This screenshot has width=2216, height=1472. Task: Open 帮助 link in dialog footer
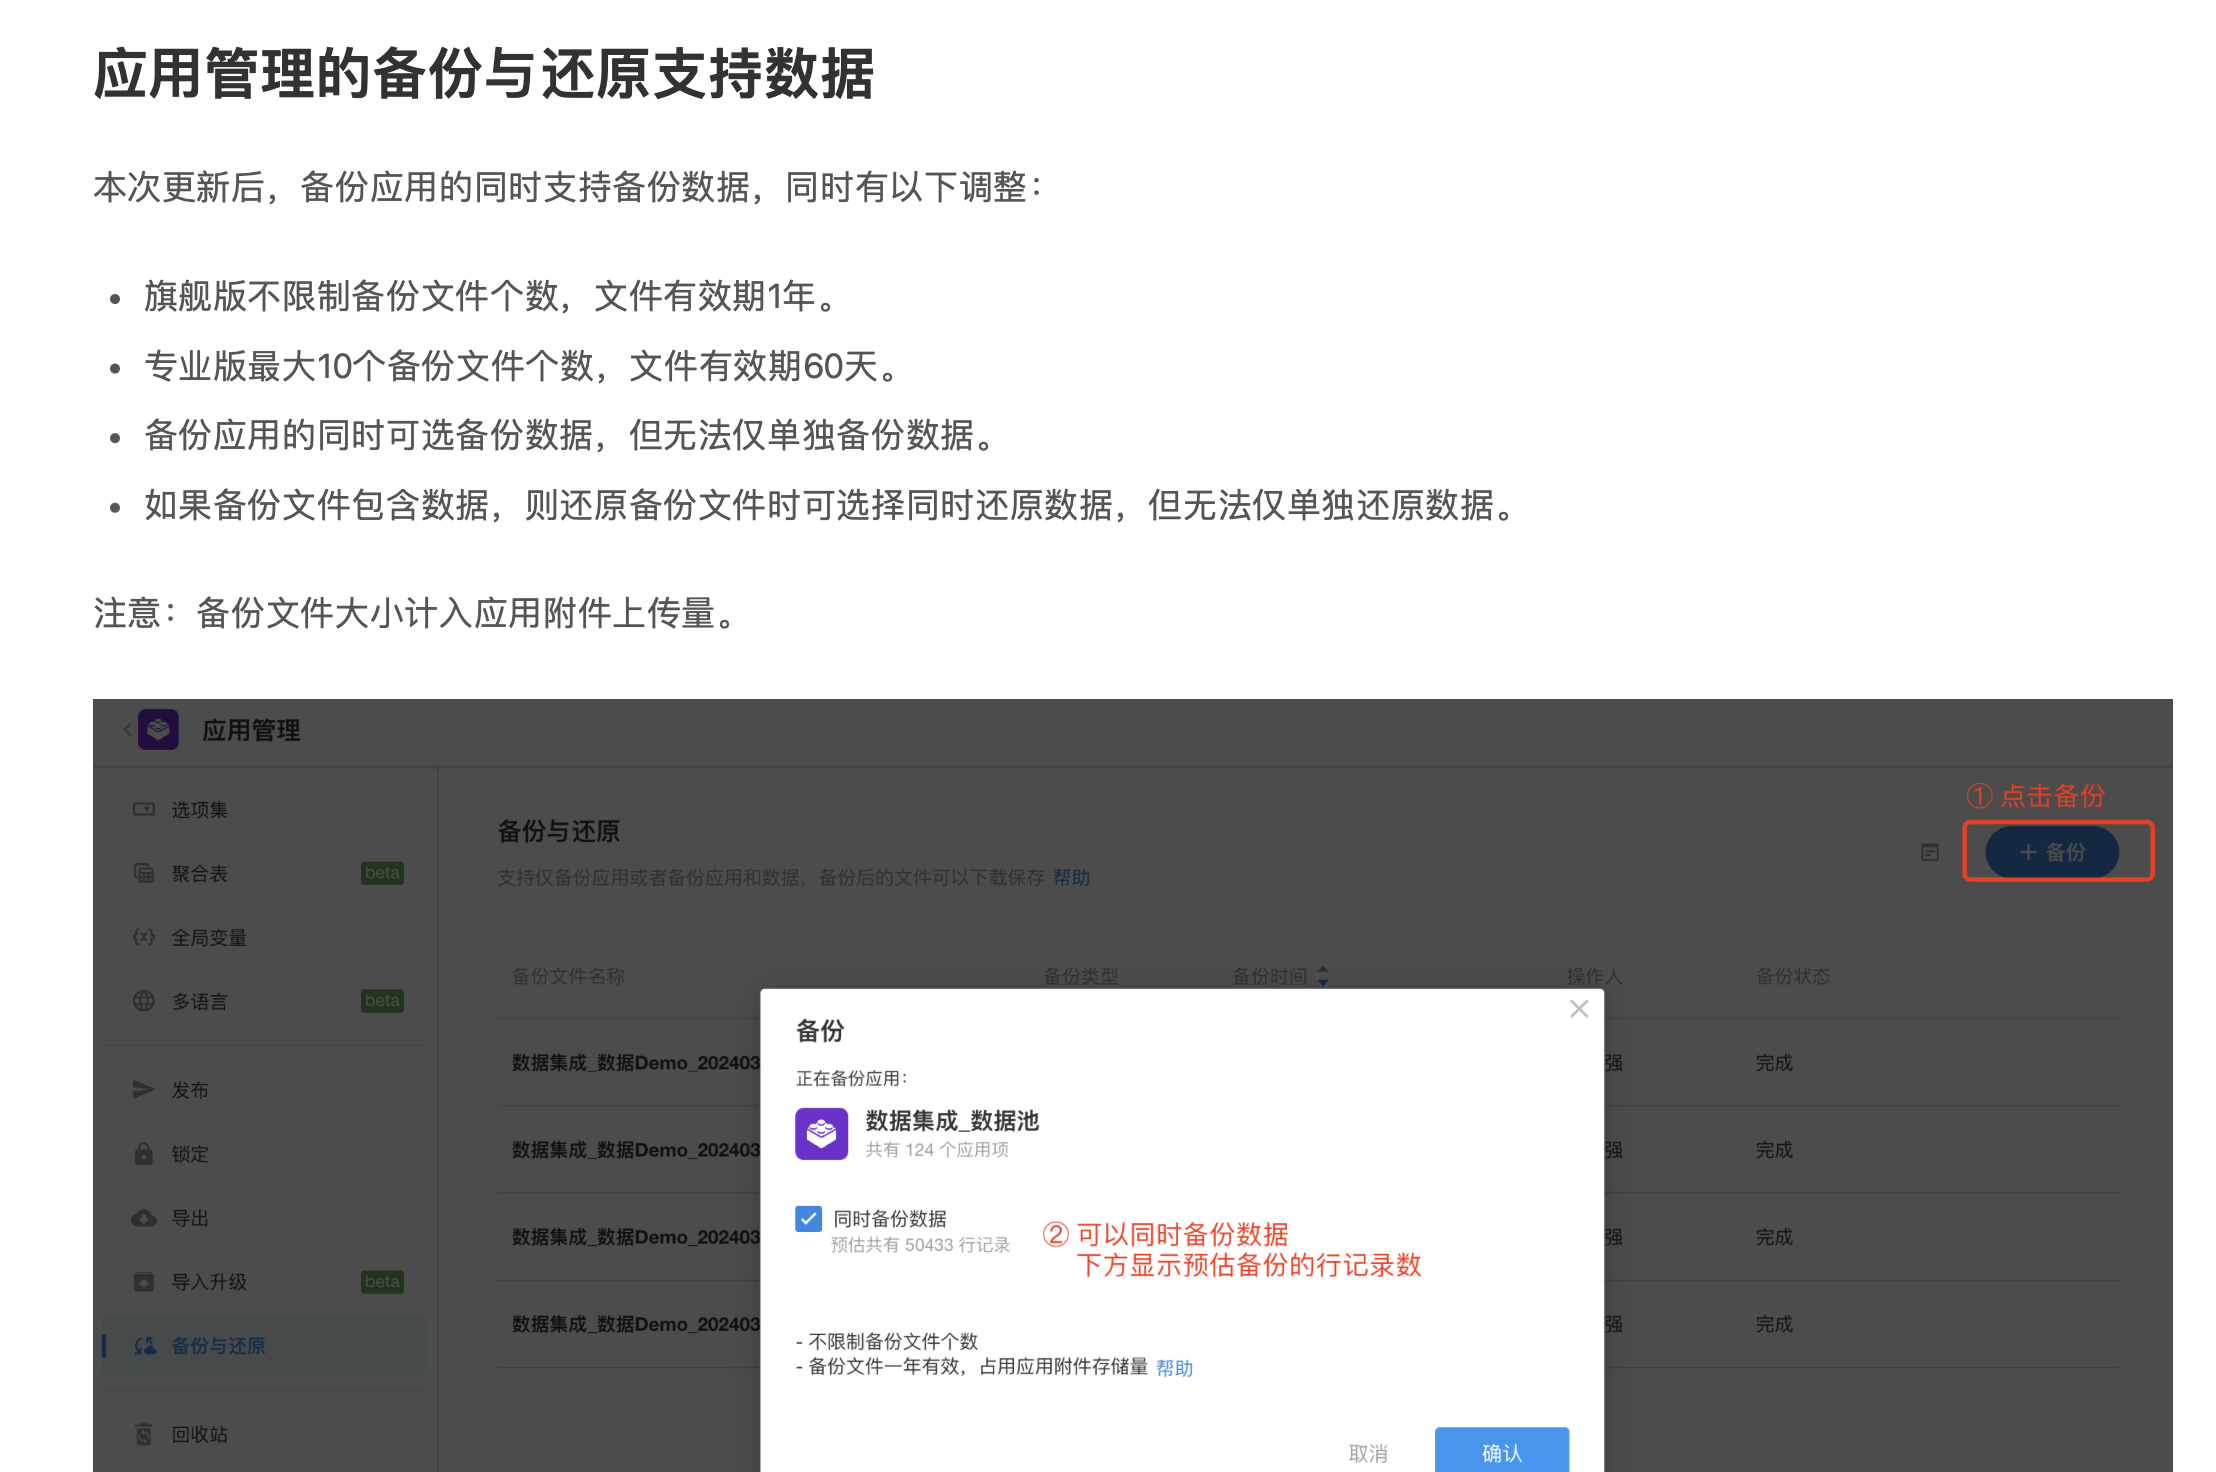(1174, 1367)
